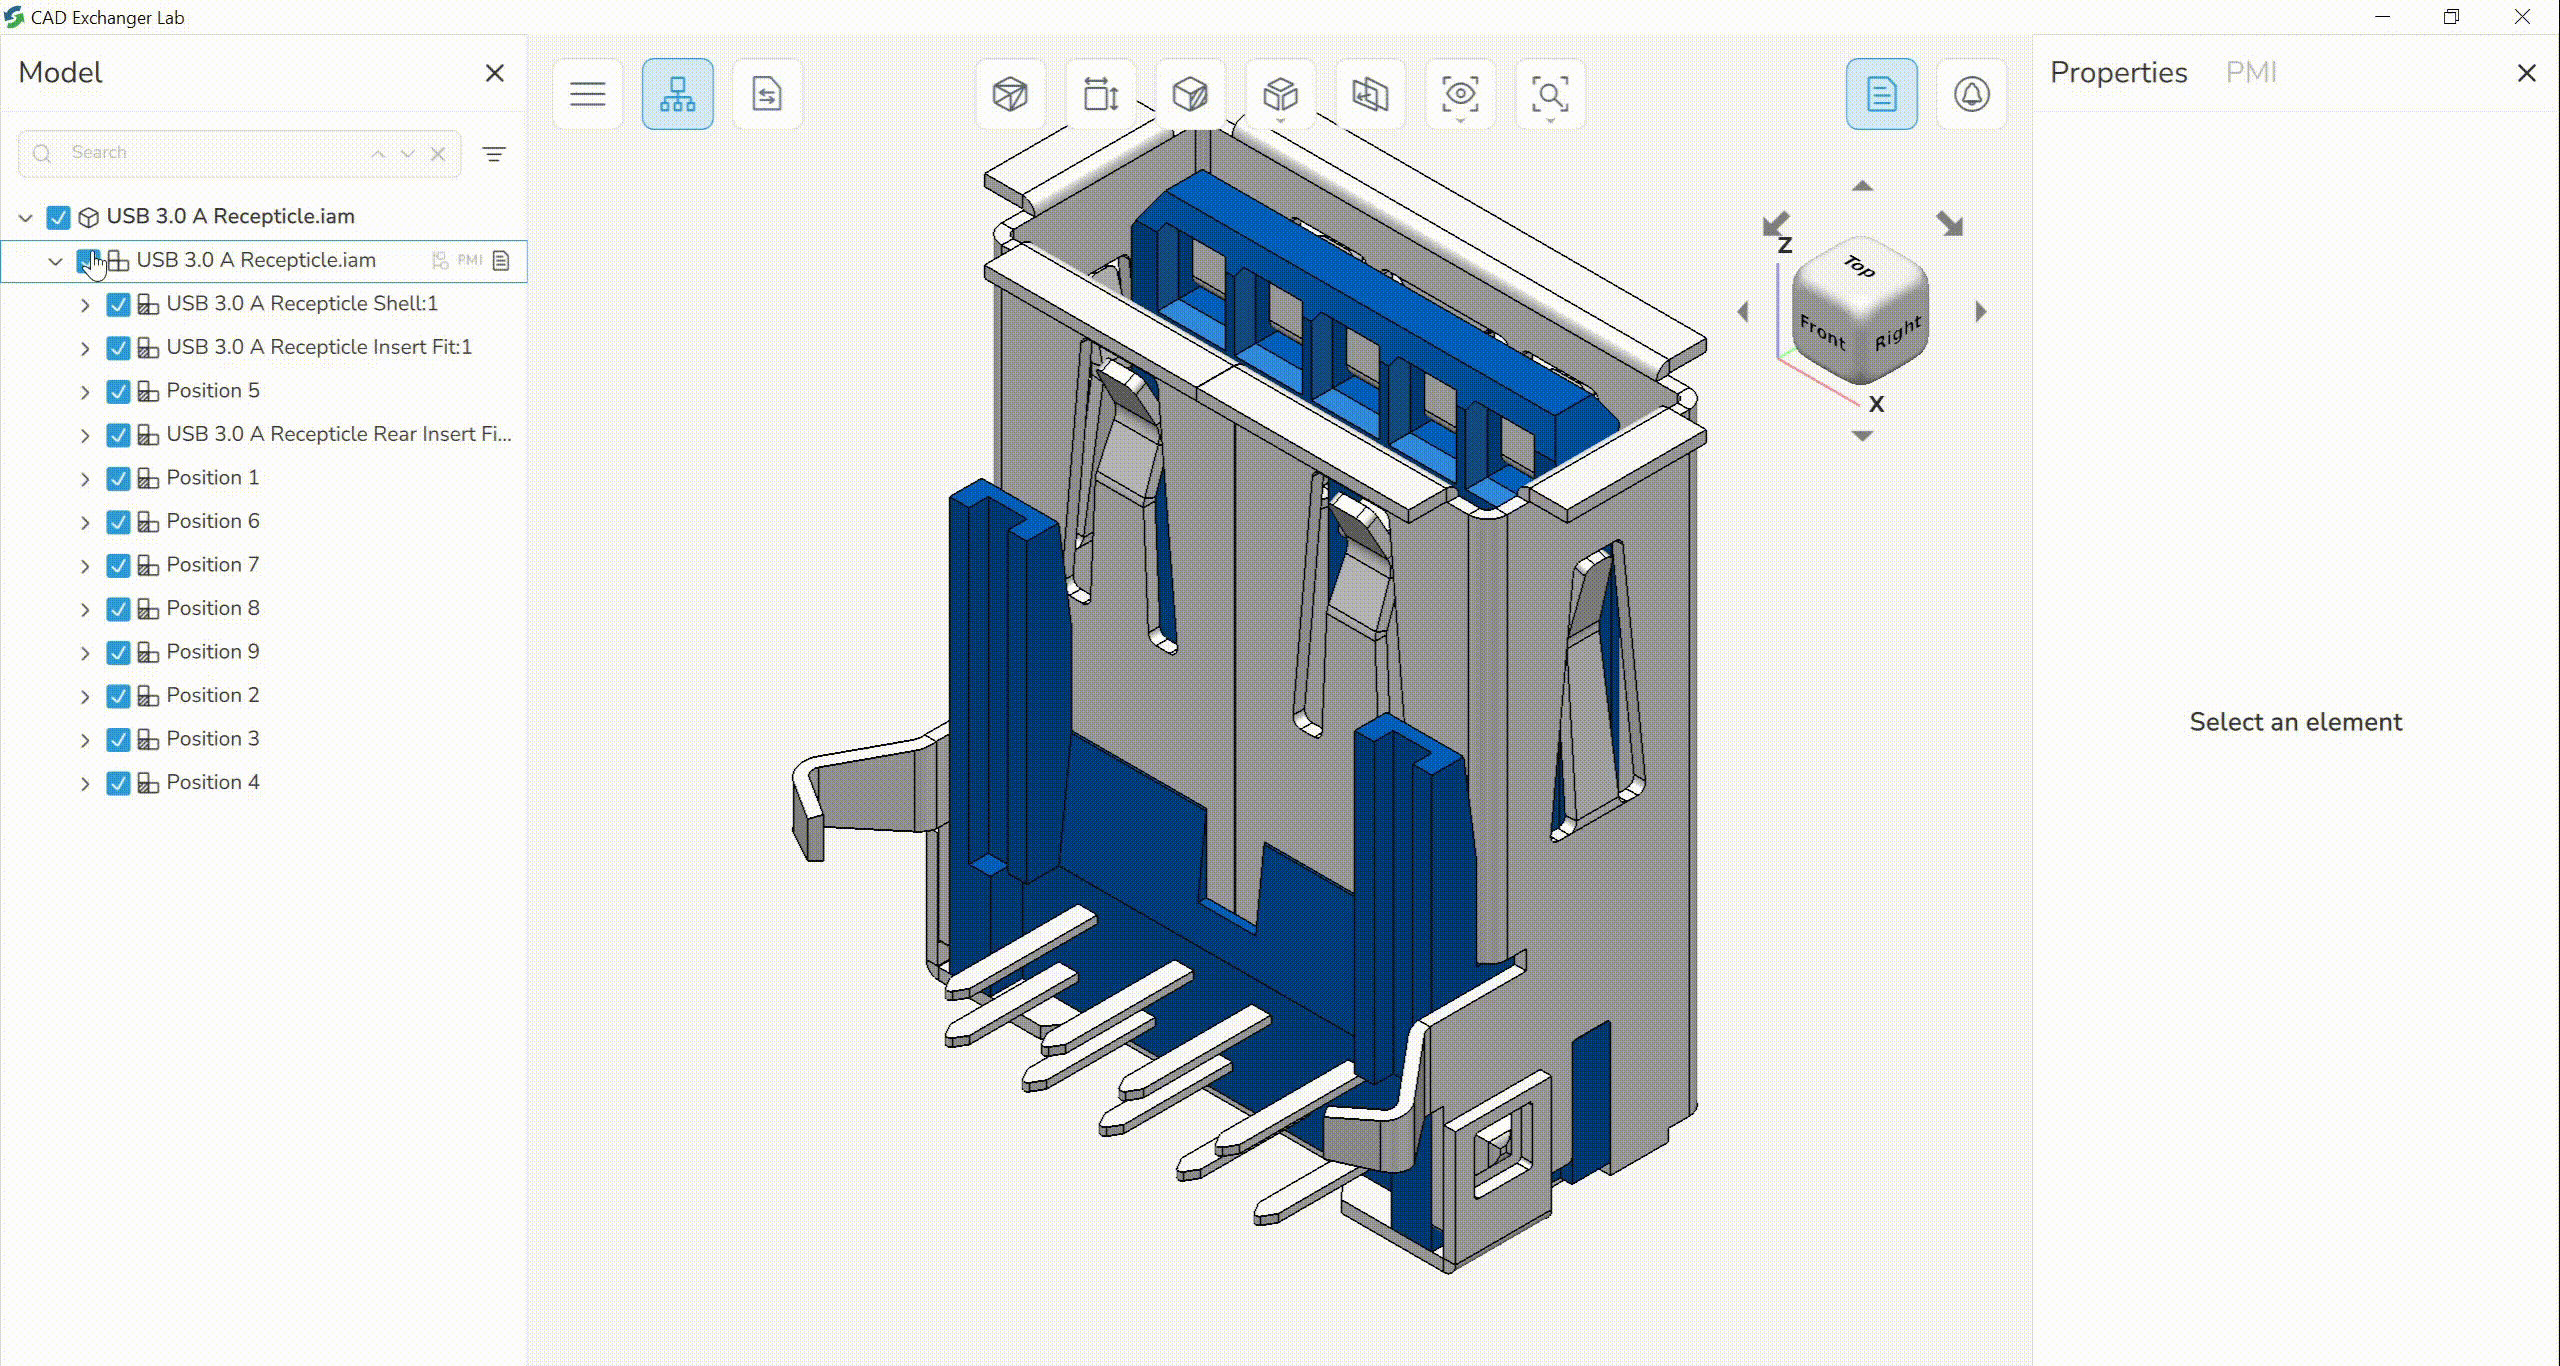
Task: Collapse the root USB 3.0 A Recepticle.iam node
Action: (26, 217)
